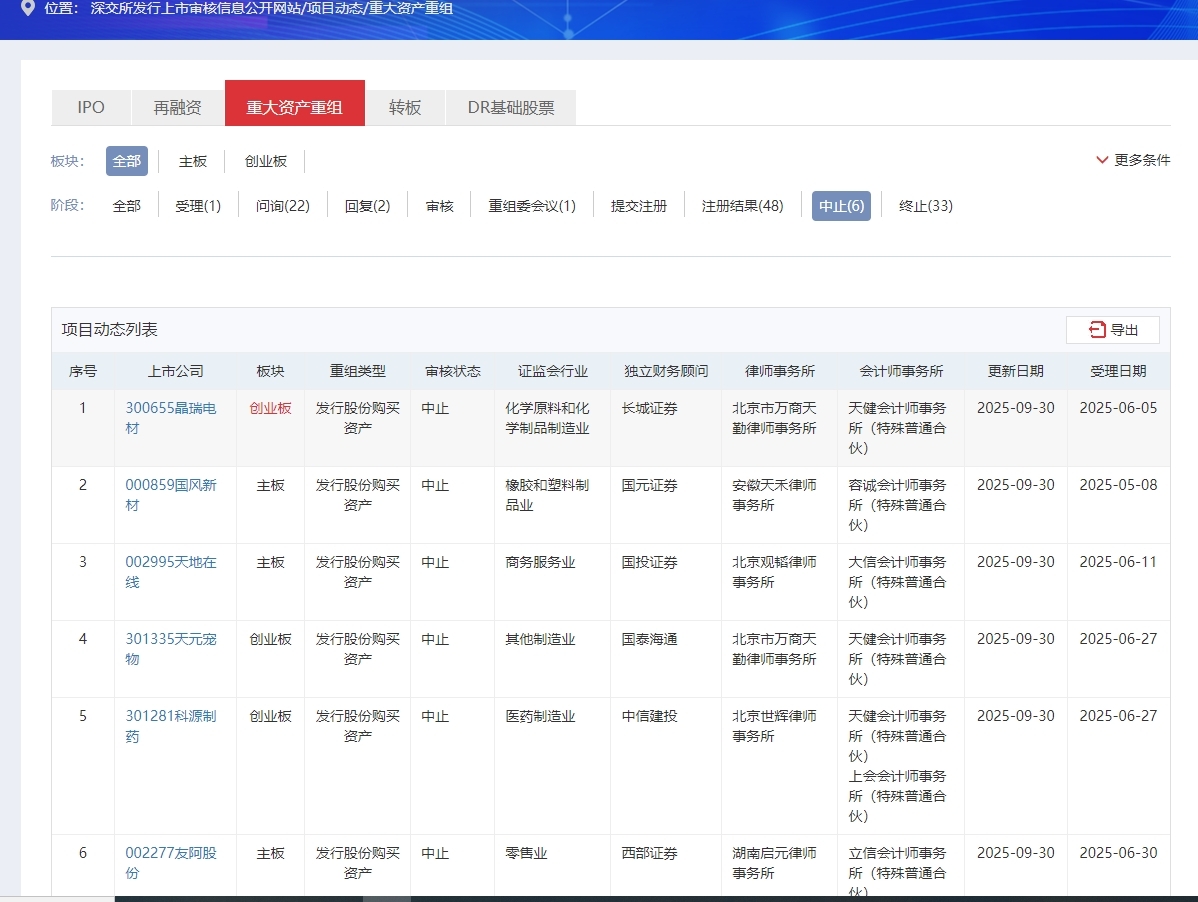This screenshot has width=1198, height=902.
Task: Select 全部 in the 阶段 filter
Action: (x=127, y=206)
